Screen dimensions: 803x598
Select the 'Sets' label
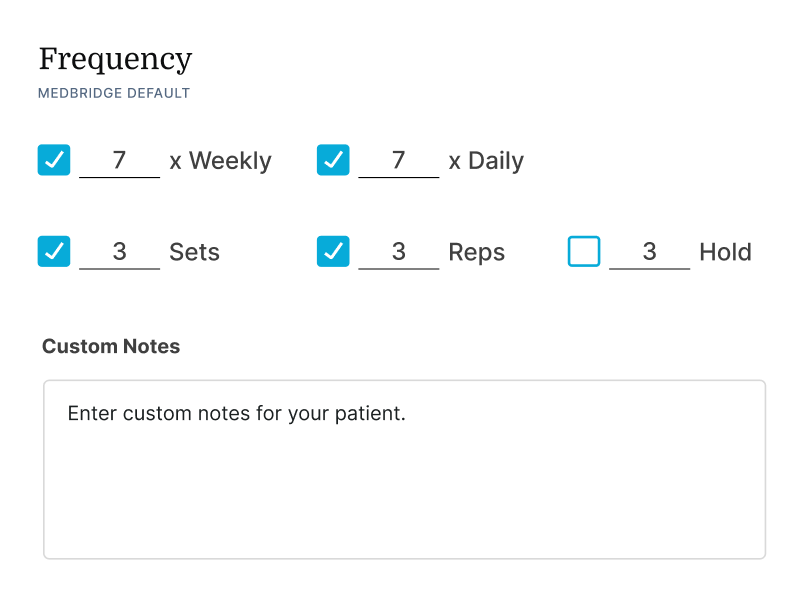194,252
